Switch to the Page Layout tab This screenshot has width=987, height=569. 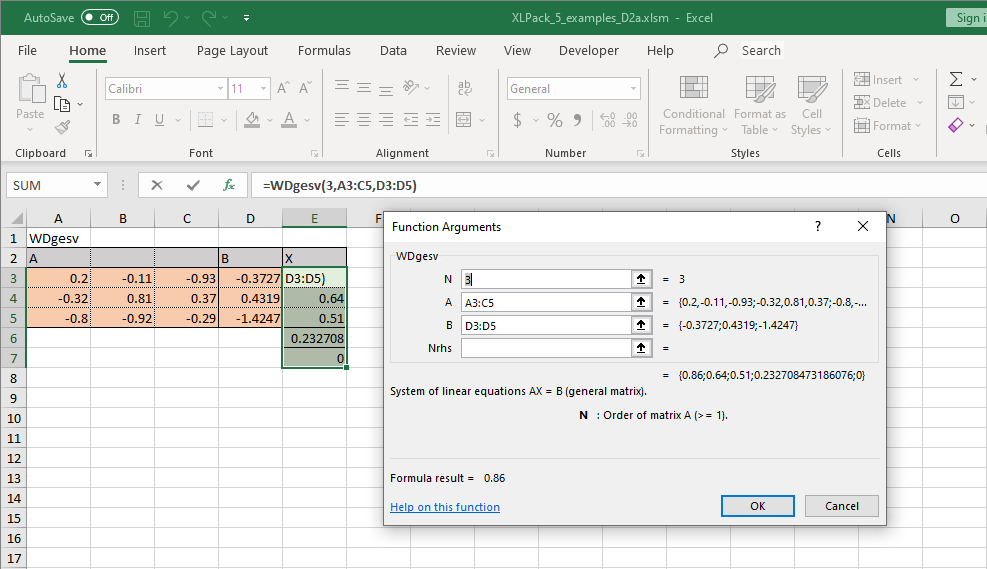coord(232,50)
